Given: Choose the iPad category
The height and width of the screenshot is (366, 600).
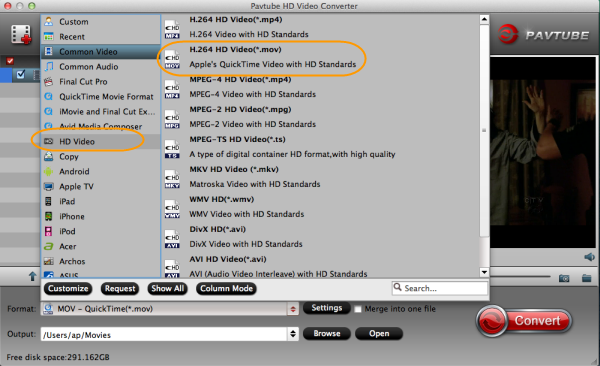Looking at the screenshot, I should pos(101,201).
